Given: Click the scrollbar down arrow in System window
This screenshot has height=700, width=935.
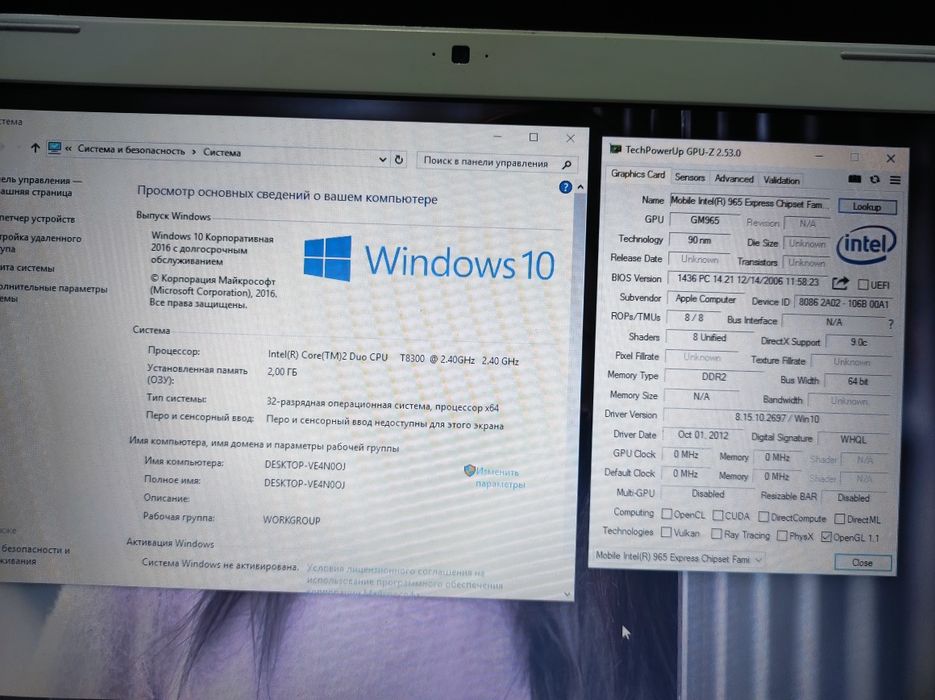Looking at the screenshot, I should (x=567, y=594).
